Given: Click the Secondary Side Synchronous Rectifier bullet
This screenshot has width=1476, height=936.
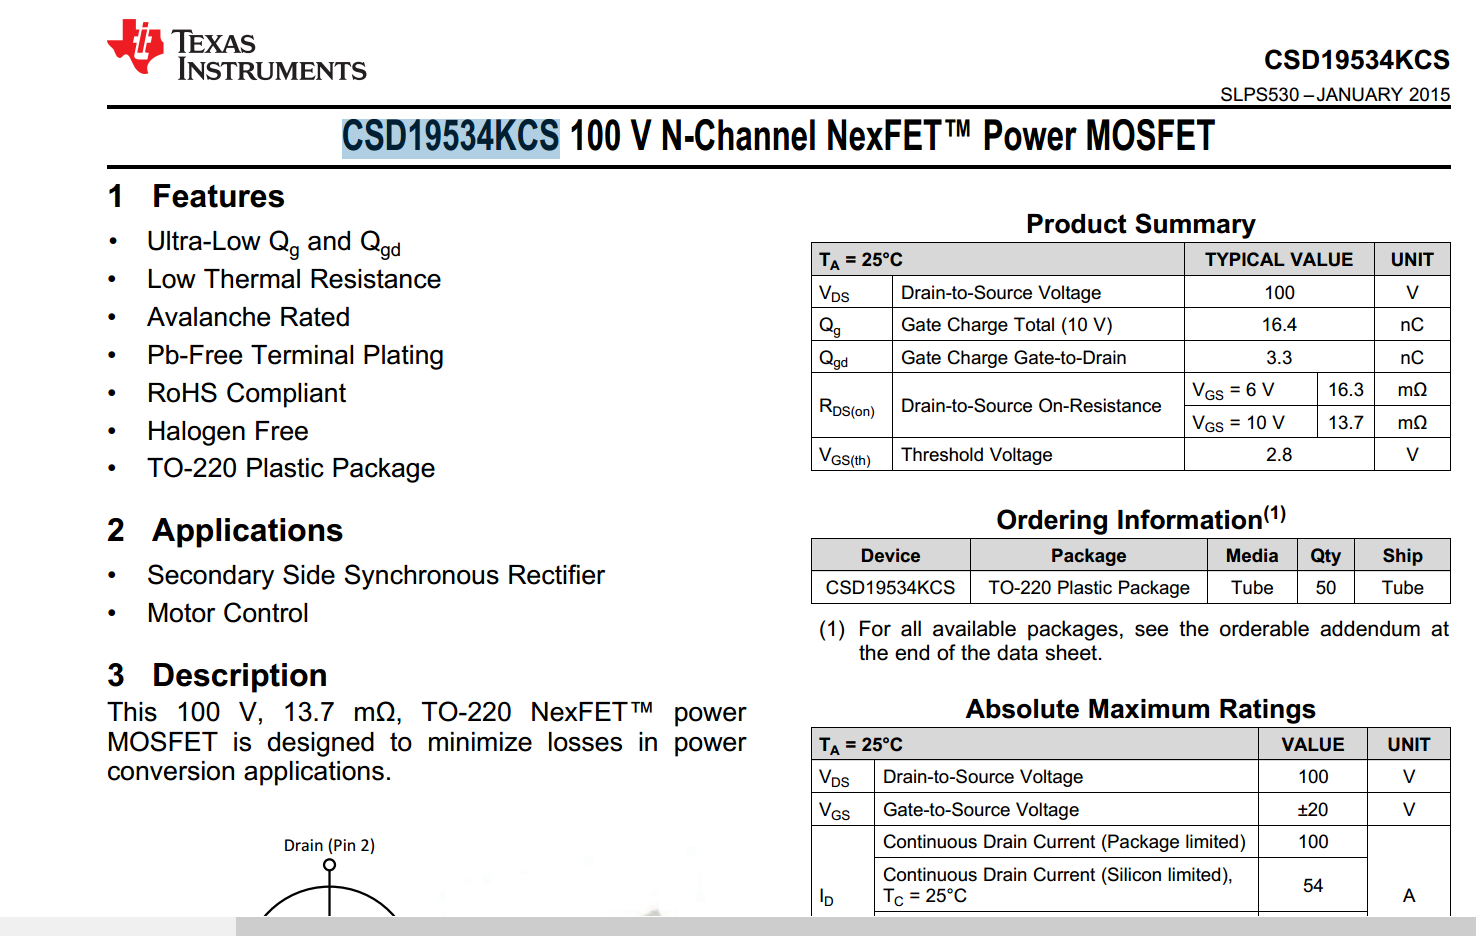Looking at the screenshot, I should (375, 575).
